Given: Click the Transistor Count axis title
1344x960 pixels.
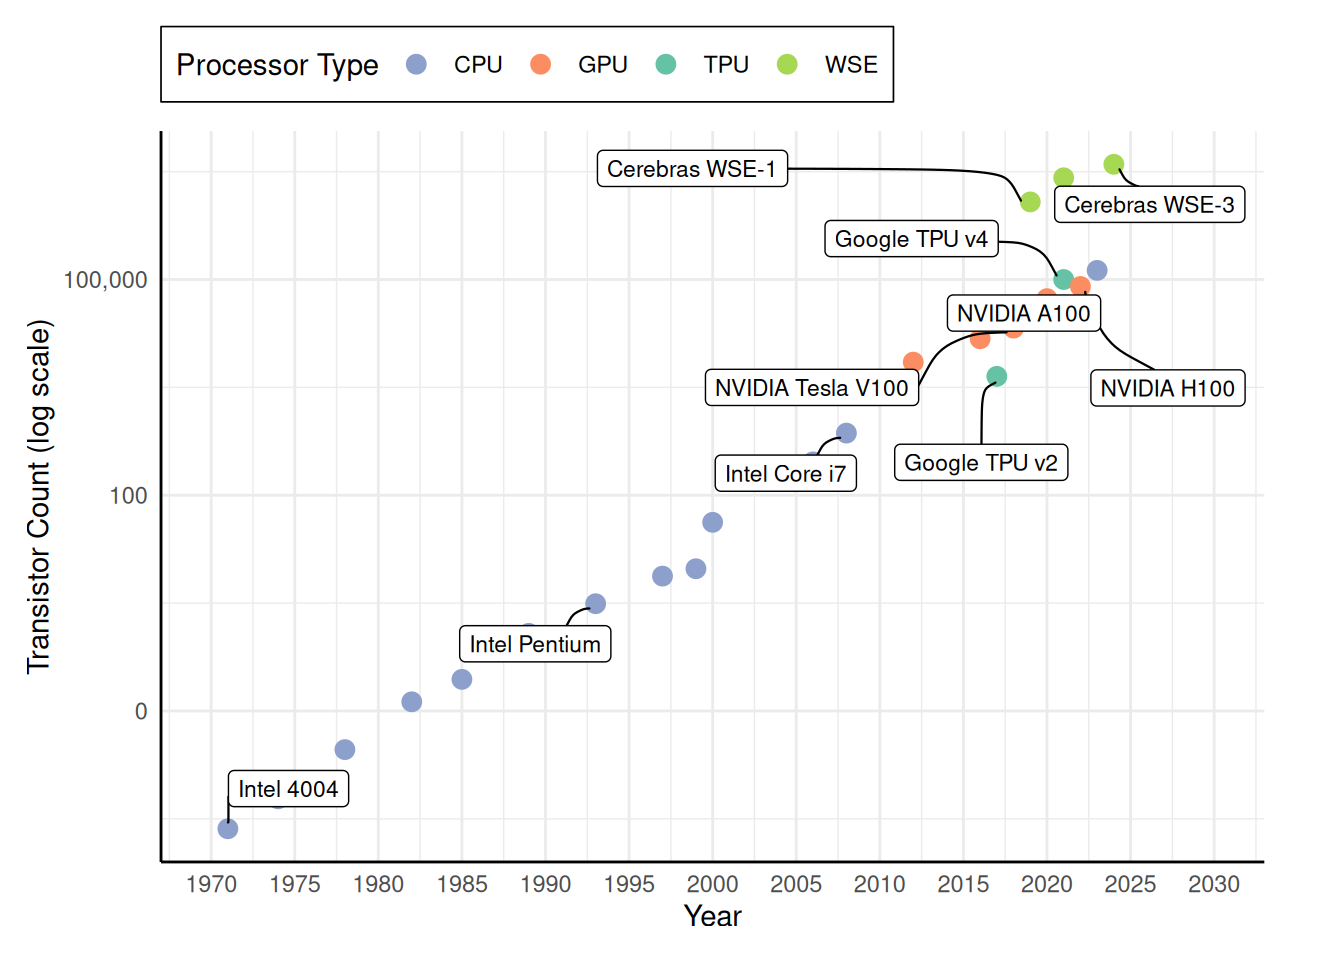Looking at the screenshot, I should 38,497.
